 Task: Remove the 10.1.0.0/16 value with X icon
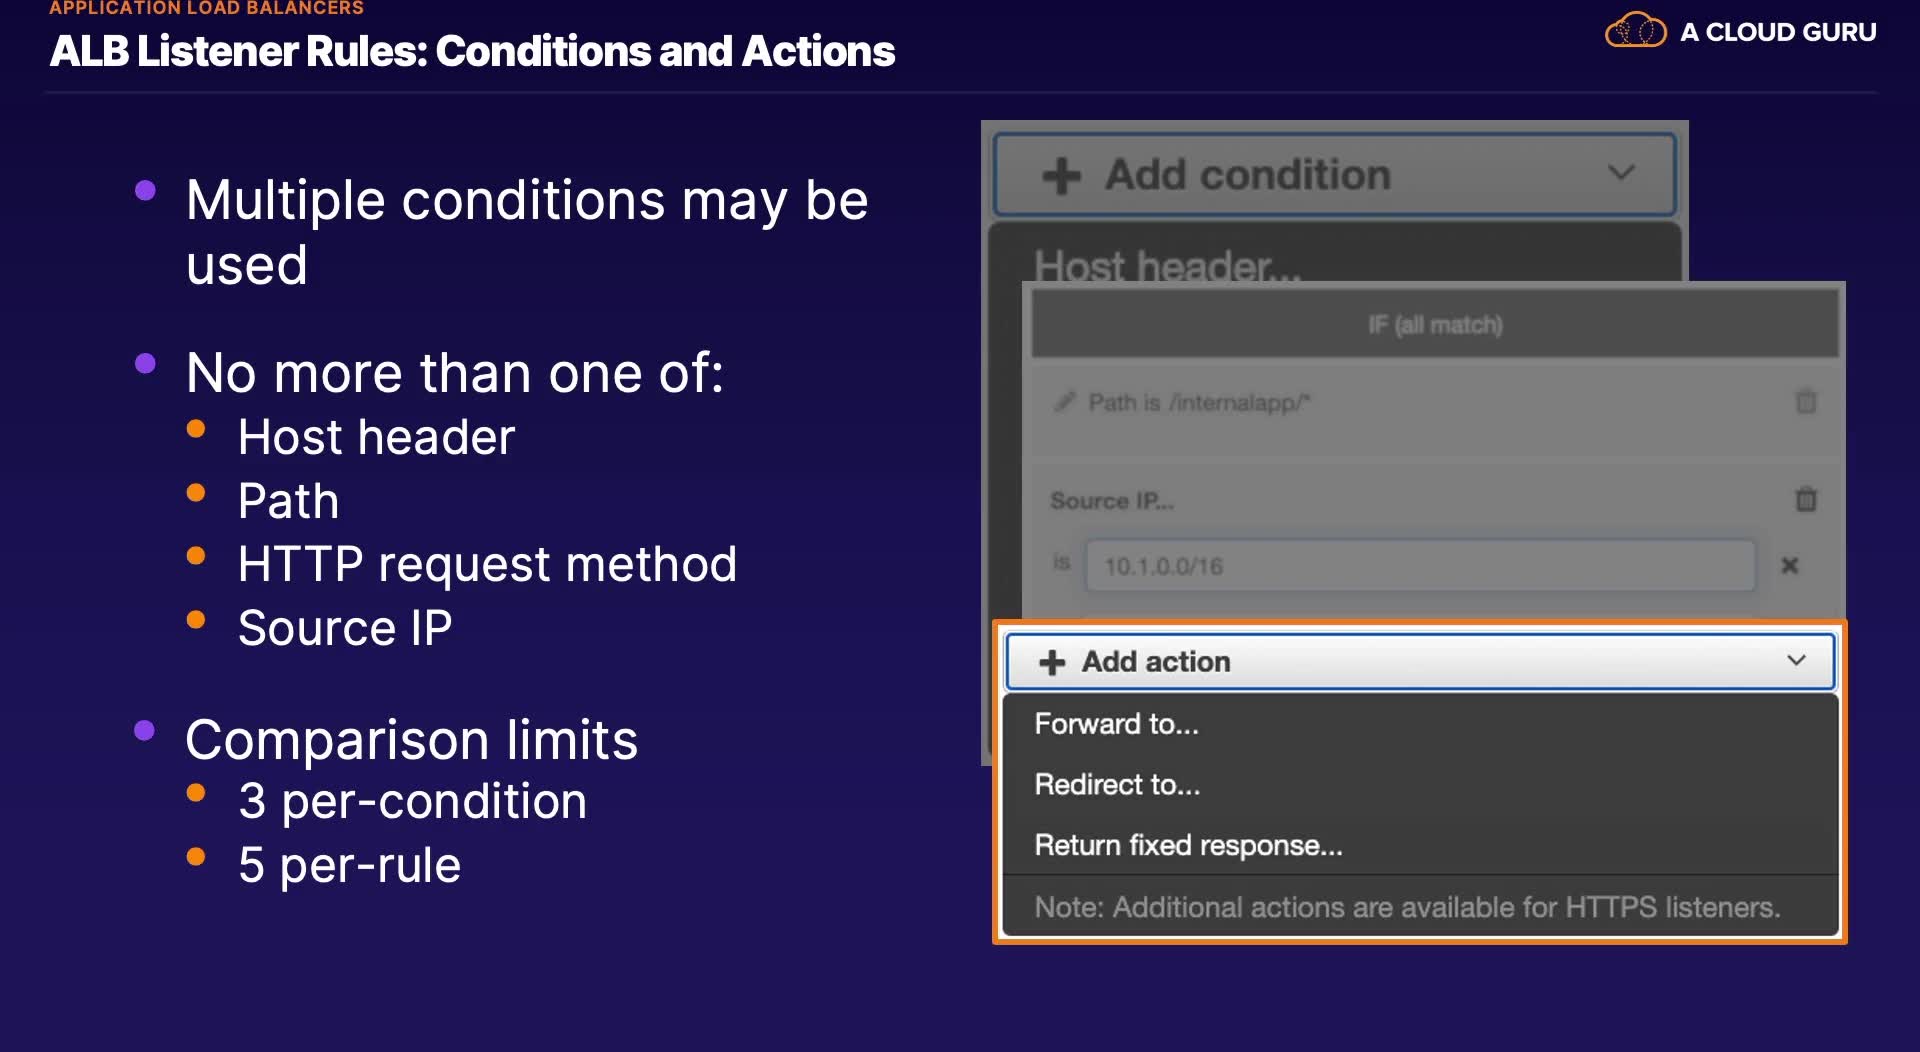click(x=1789, y=566)
